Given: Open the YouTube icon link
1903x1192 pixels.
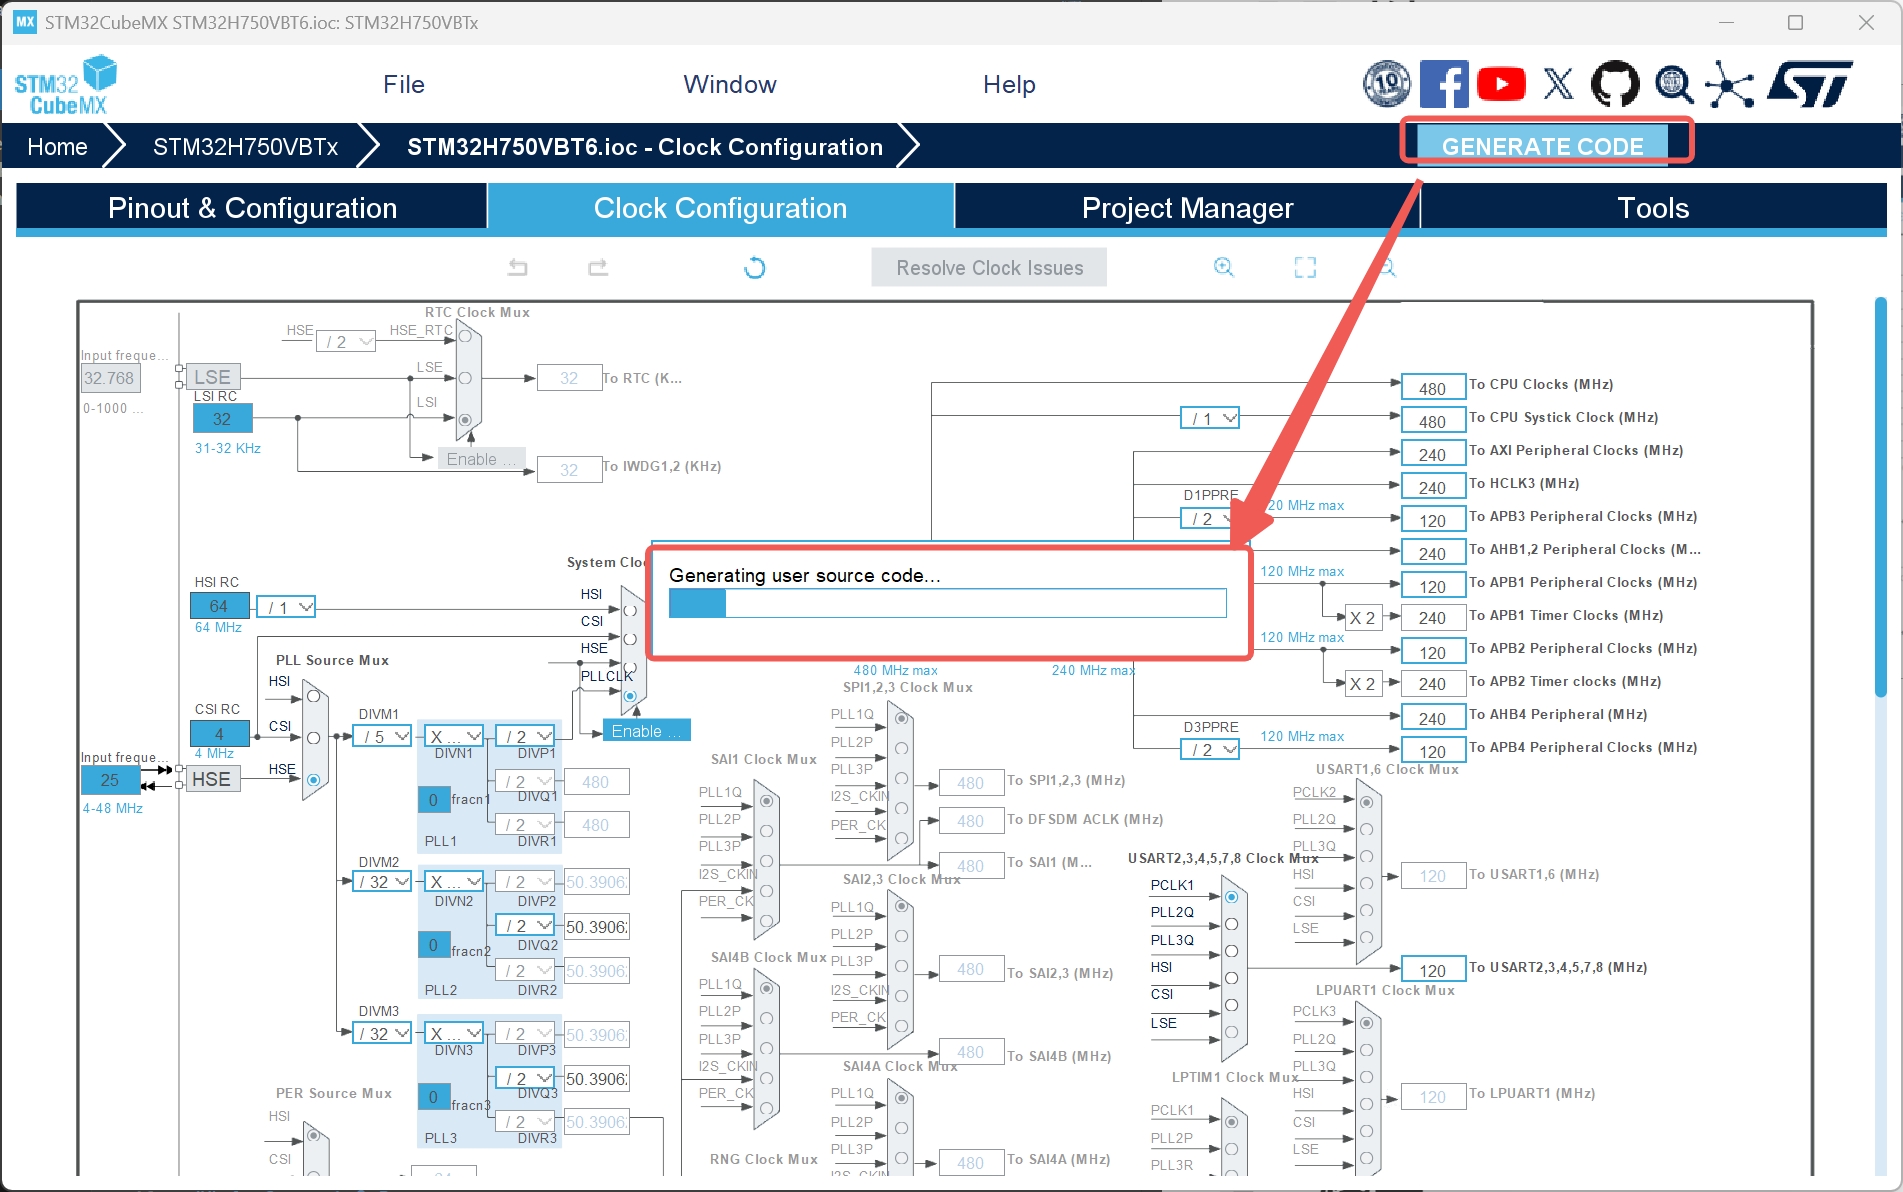Looking at the screenshot, I should (x=1501, y=84).
